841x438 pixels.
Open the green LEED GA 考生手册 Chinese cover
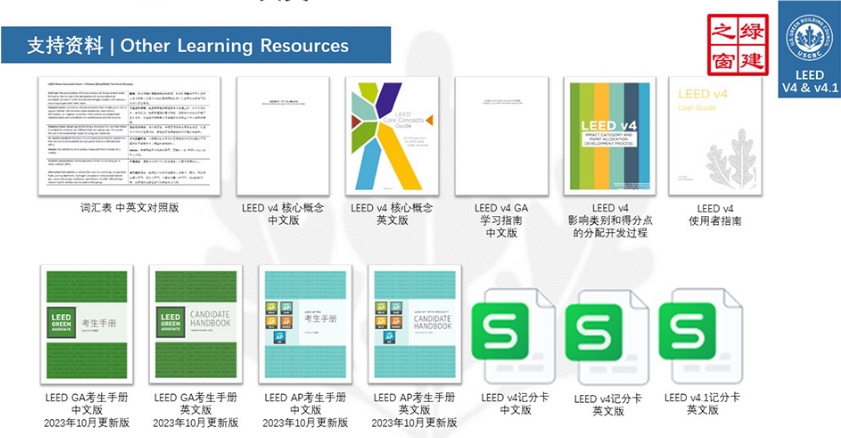[87, 324]
